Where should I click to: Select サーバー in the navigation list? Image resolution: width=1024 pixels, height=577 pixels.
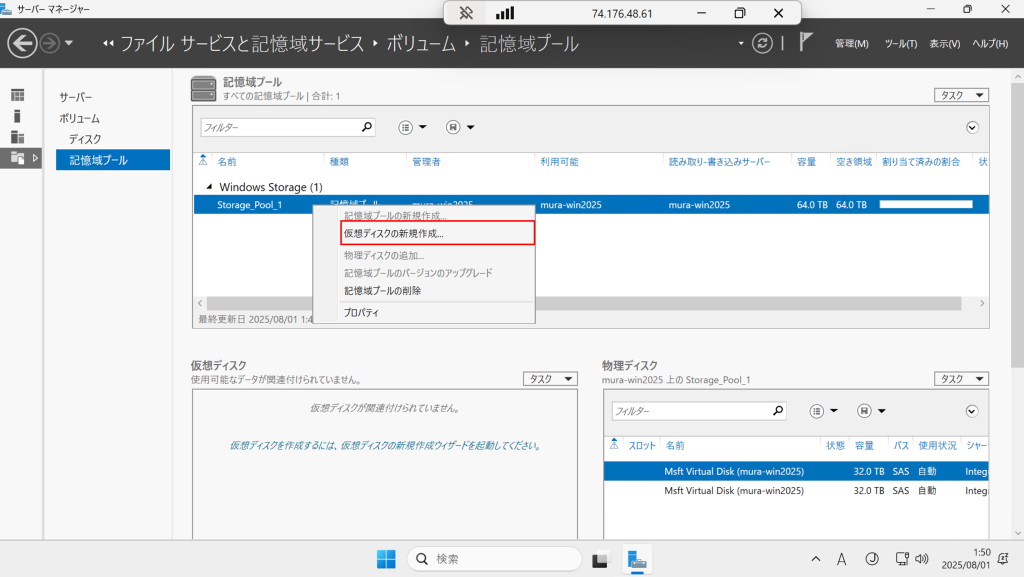click(76, 97)
